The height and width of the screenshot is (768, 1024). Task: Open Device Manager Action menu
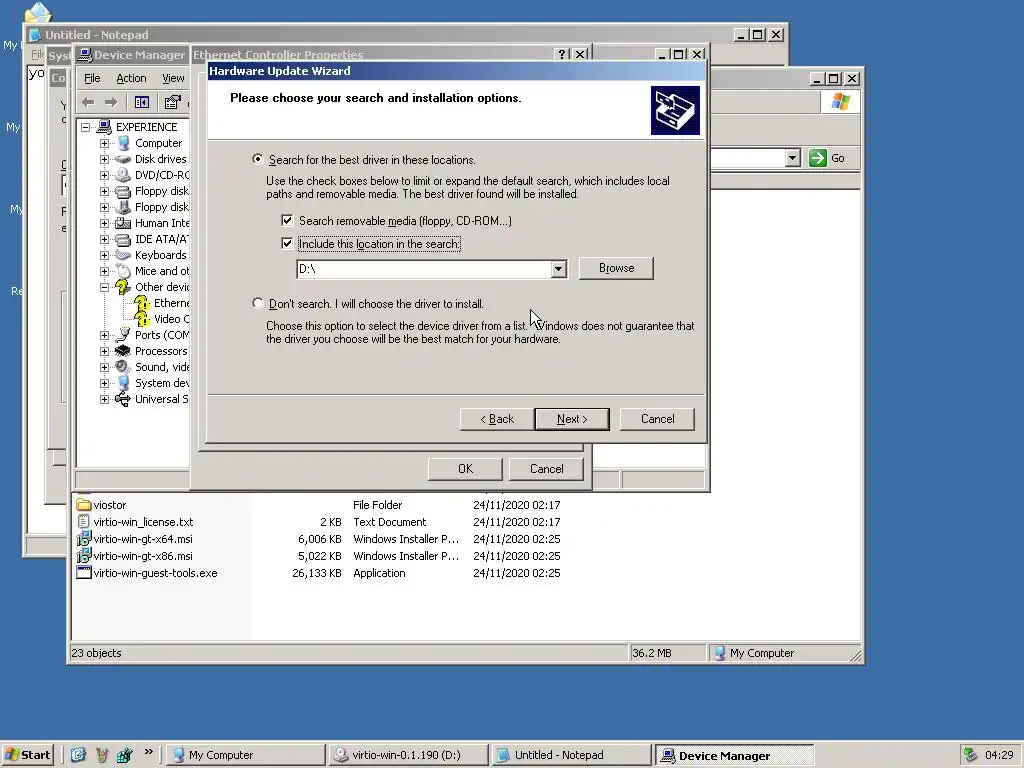(131, 78)
